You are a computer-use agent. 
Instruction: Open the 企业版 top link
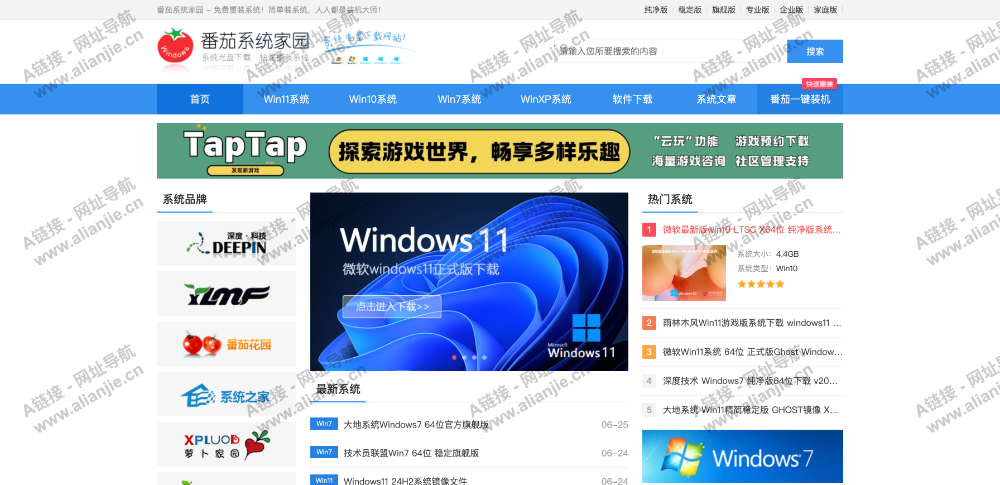(791, 10)
